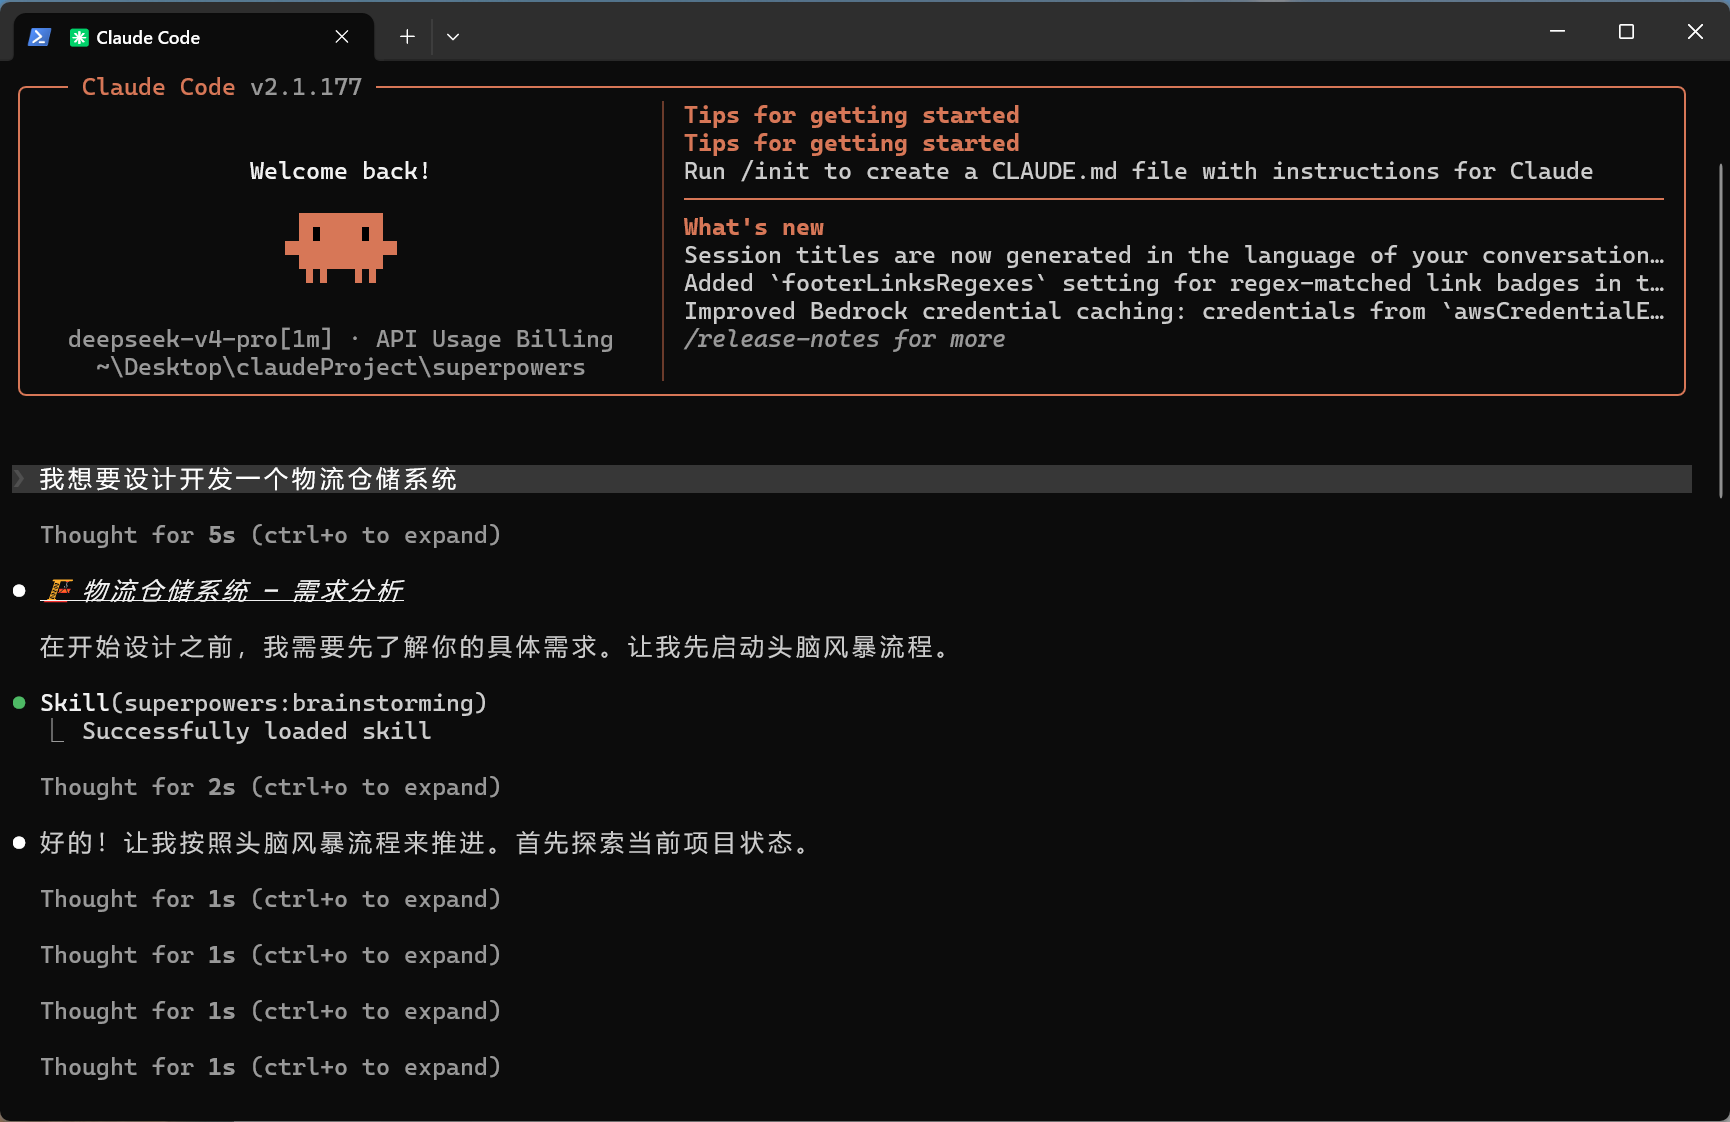Click the 'Improved Bedrock credential caching' line
The height and width of the screenshot is (1122, 1730).
[x=1174, y=311]
